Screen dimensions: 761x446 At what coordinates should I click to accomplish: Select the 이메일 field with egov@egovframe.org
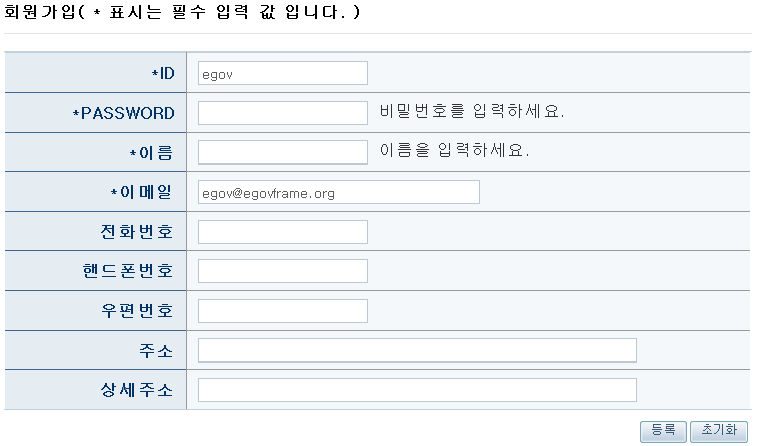pyautogui.click(x=339, y=192)
